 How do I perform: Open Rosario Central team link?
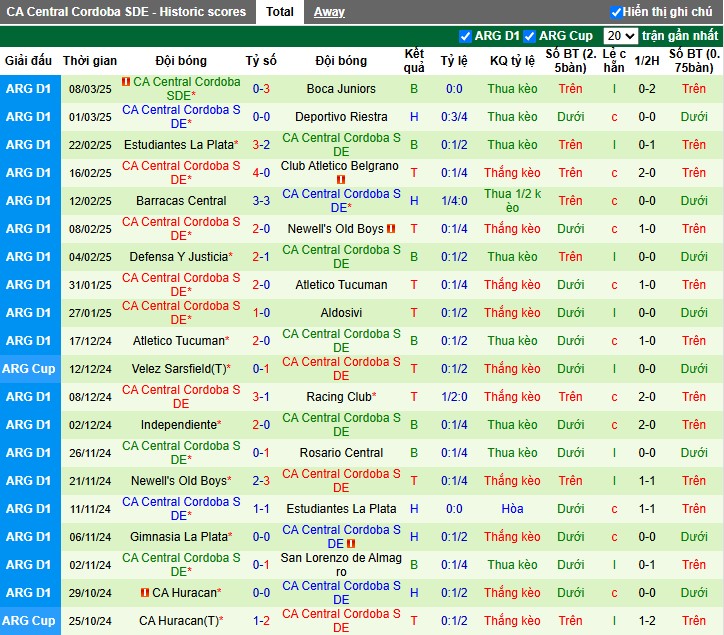tap(341, 453)
